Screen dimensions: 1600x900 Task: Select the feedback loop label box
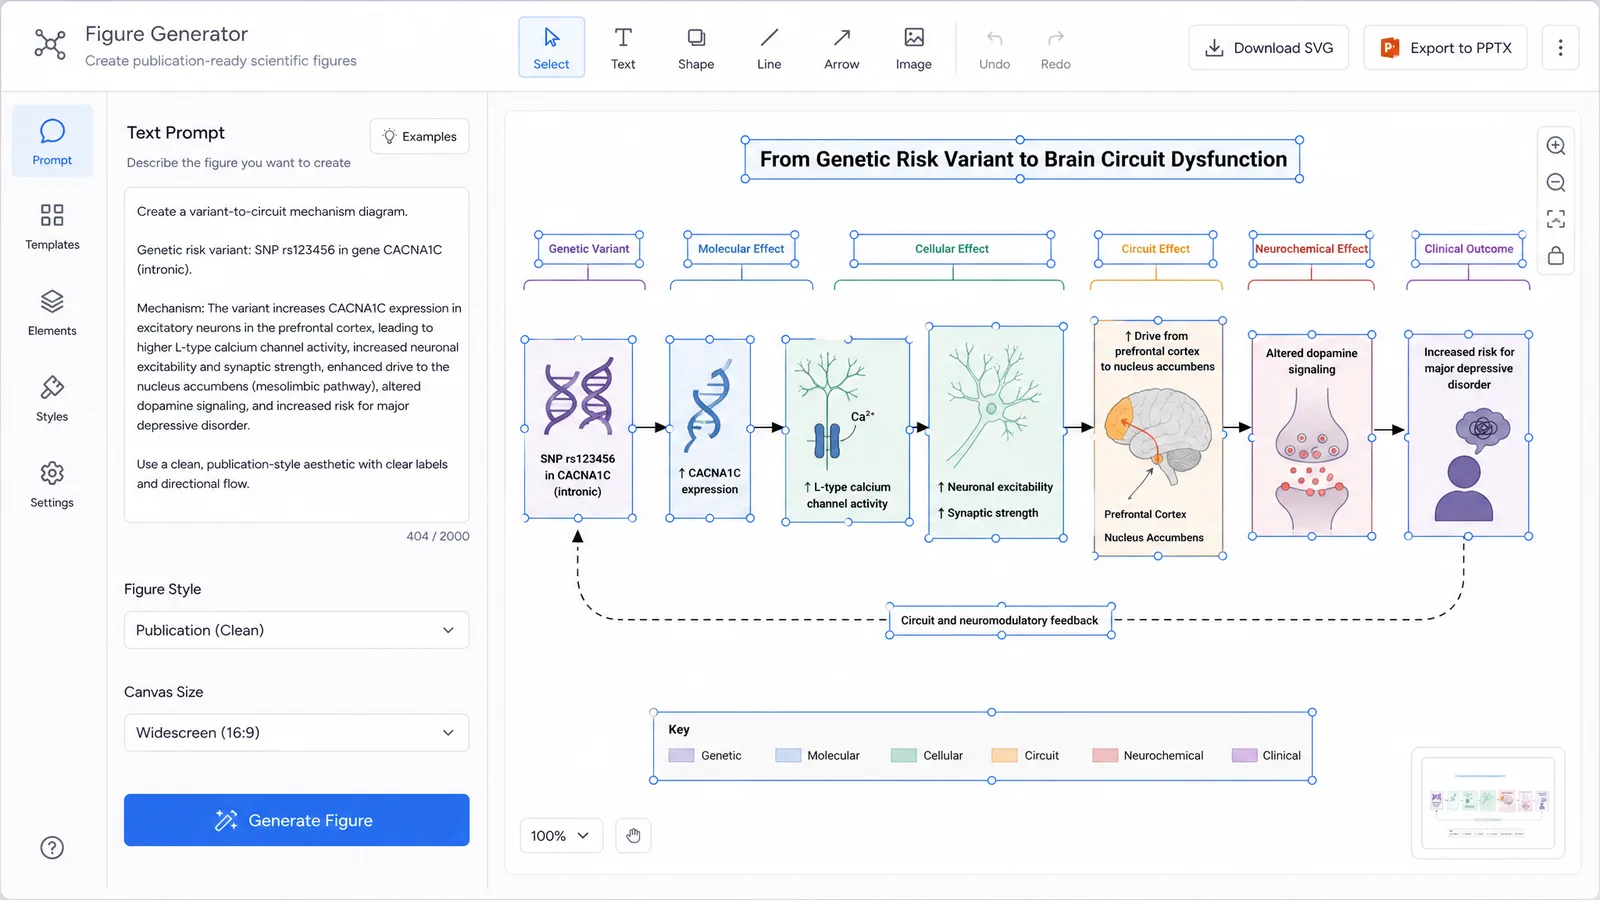tap(1000, 620)
